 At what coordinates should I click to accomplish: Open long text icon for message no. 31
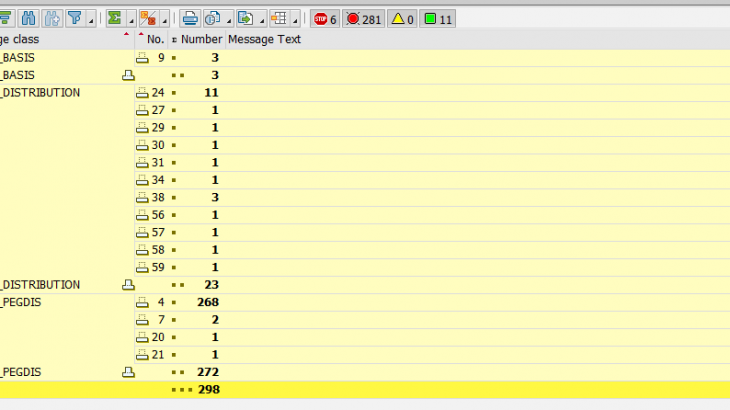click(142, 162)
